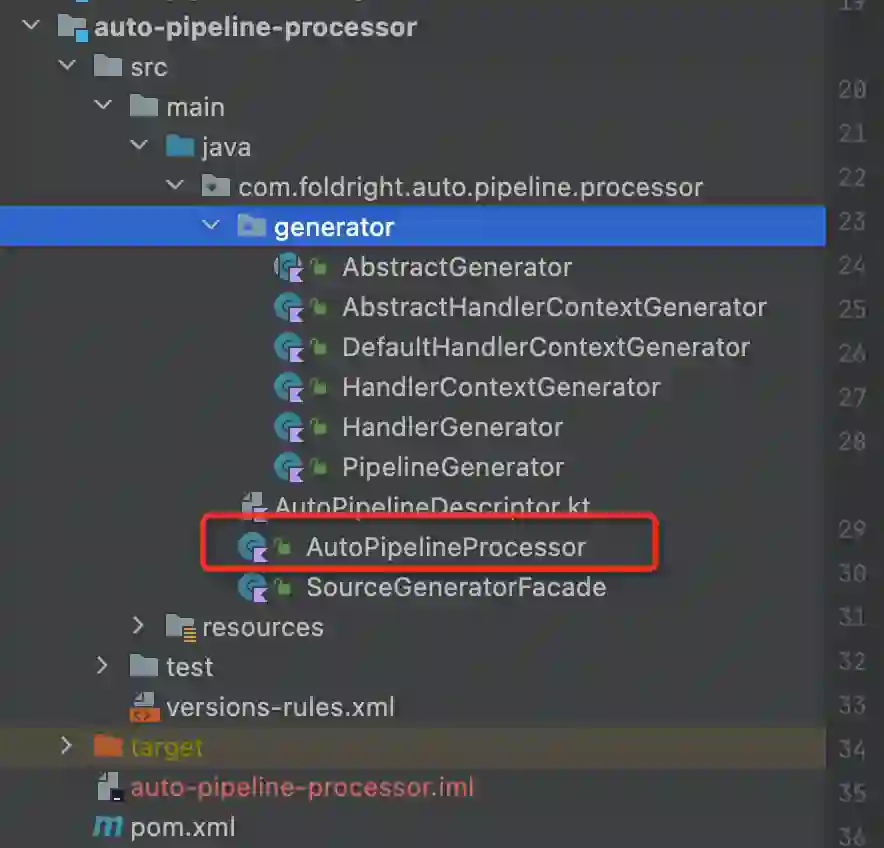Select SourceGeneratorFacade in project tree

coord(455,587)
